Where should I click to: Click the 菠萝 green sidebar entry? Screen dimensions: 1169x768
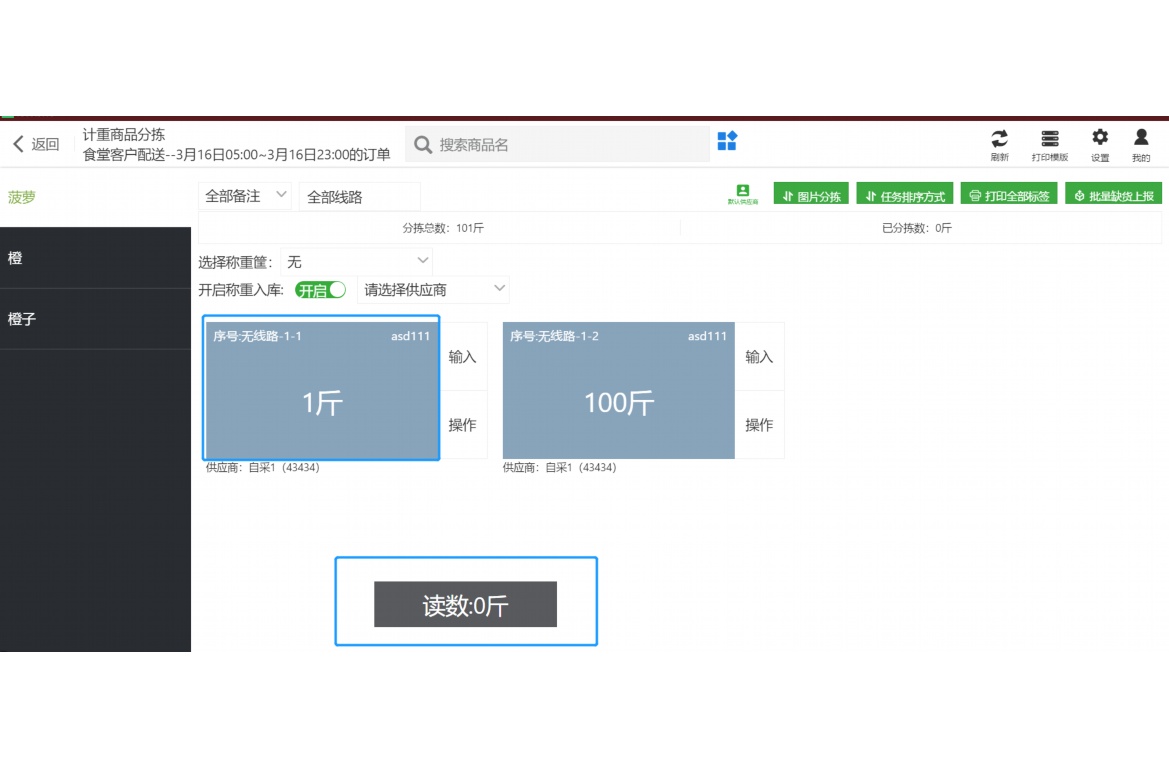(x=18, y=197)
